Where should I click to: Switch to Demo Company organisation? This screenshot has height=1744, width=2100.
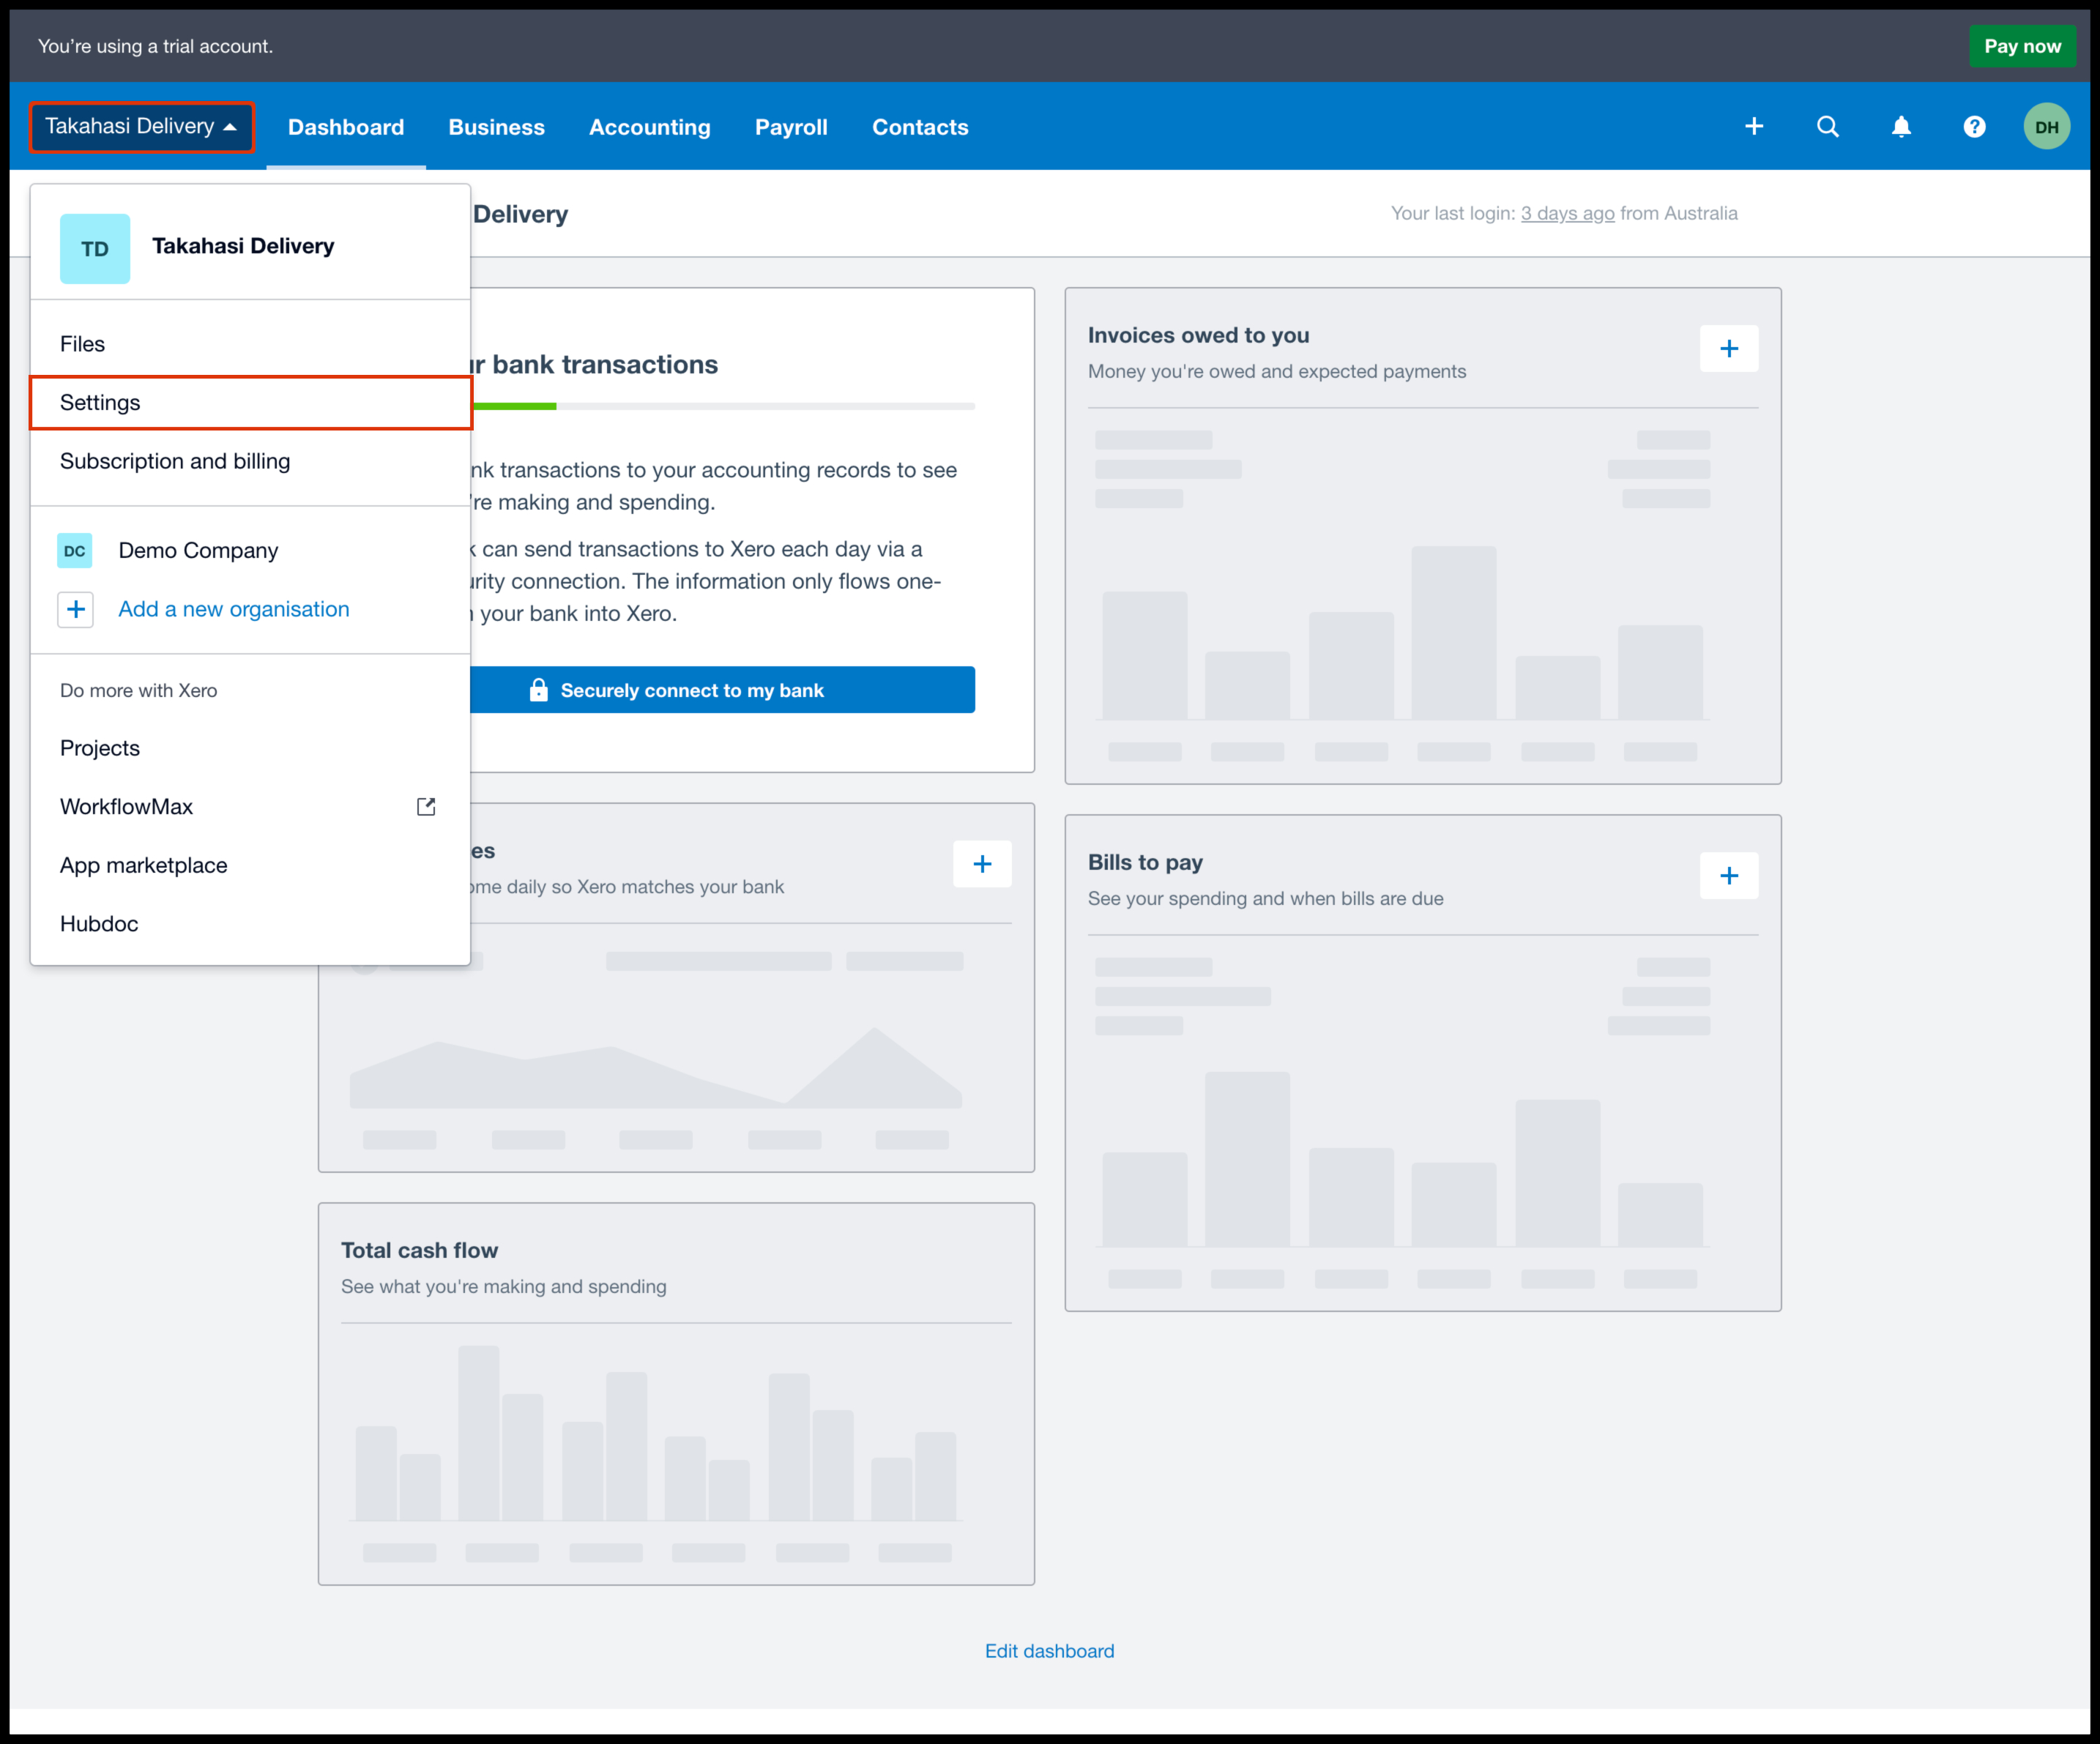(x=198, y=551)
